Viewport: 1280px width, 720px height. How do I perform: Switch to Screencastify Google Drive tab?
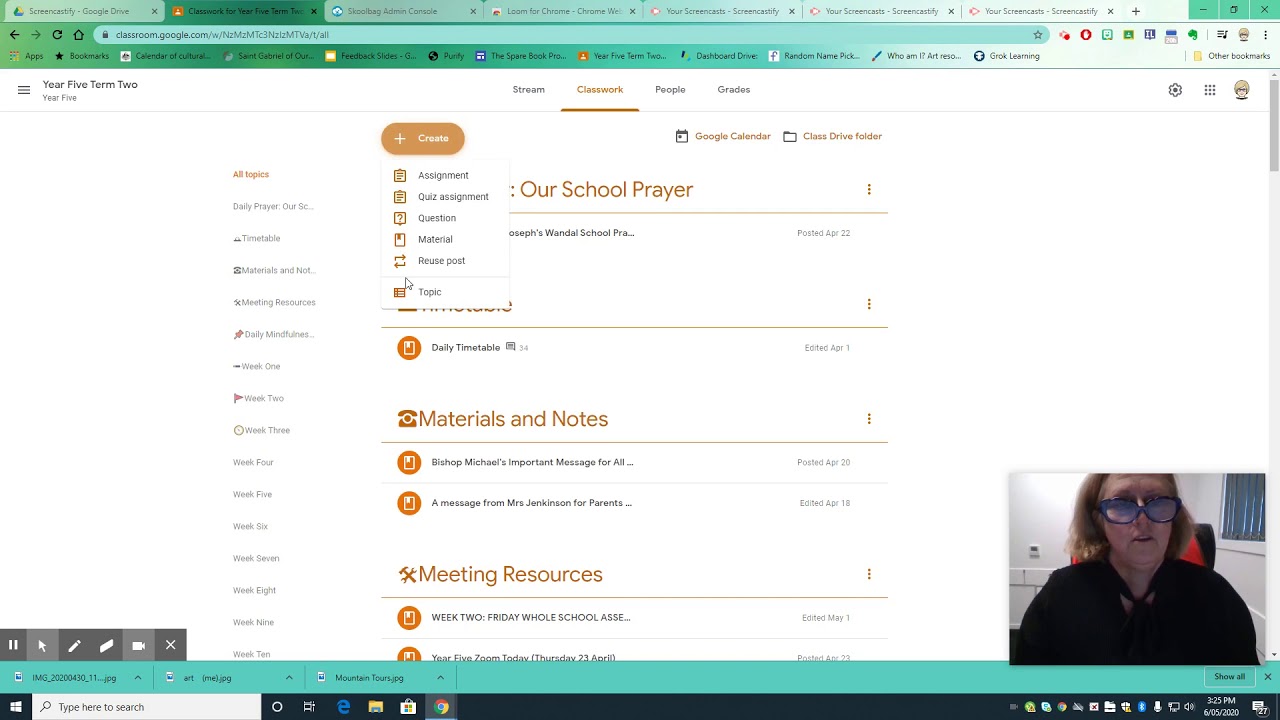80,11
